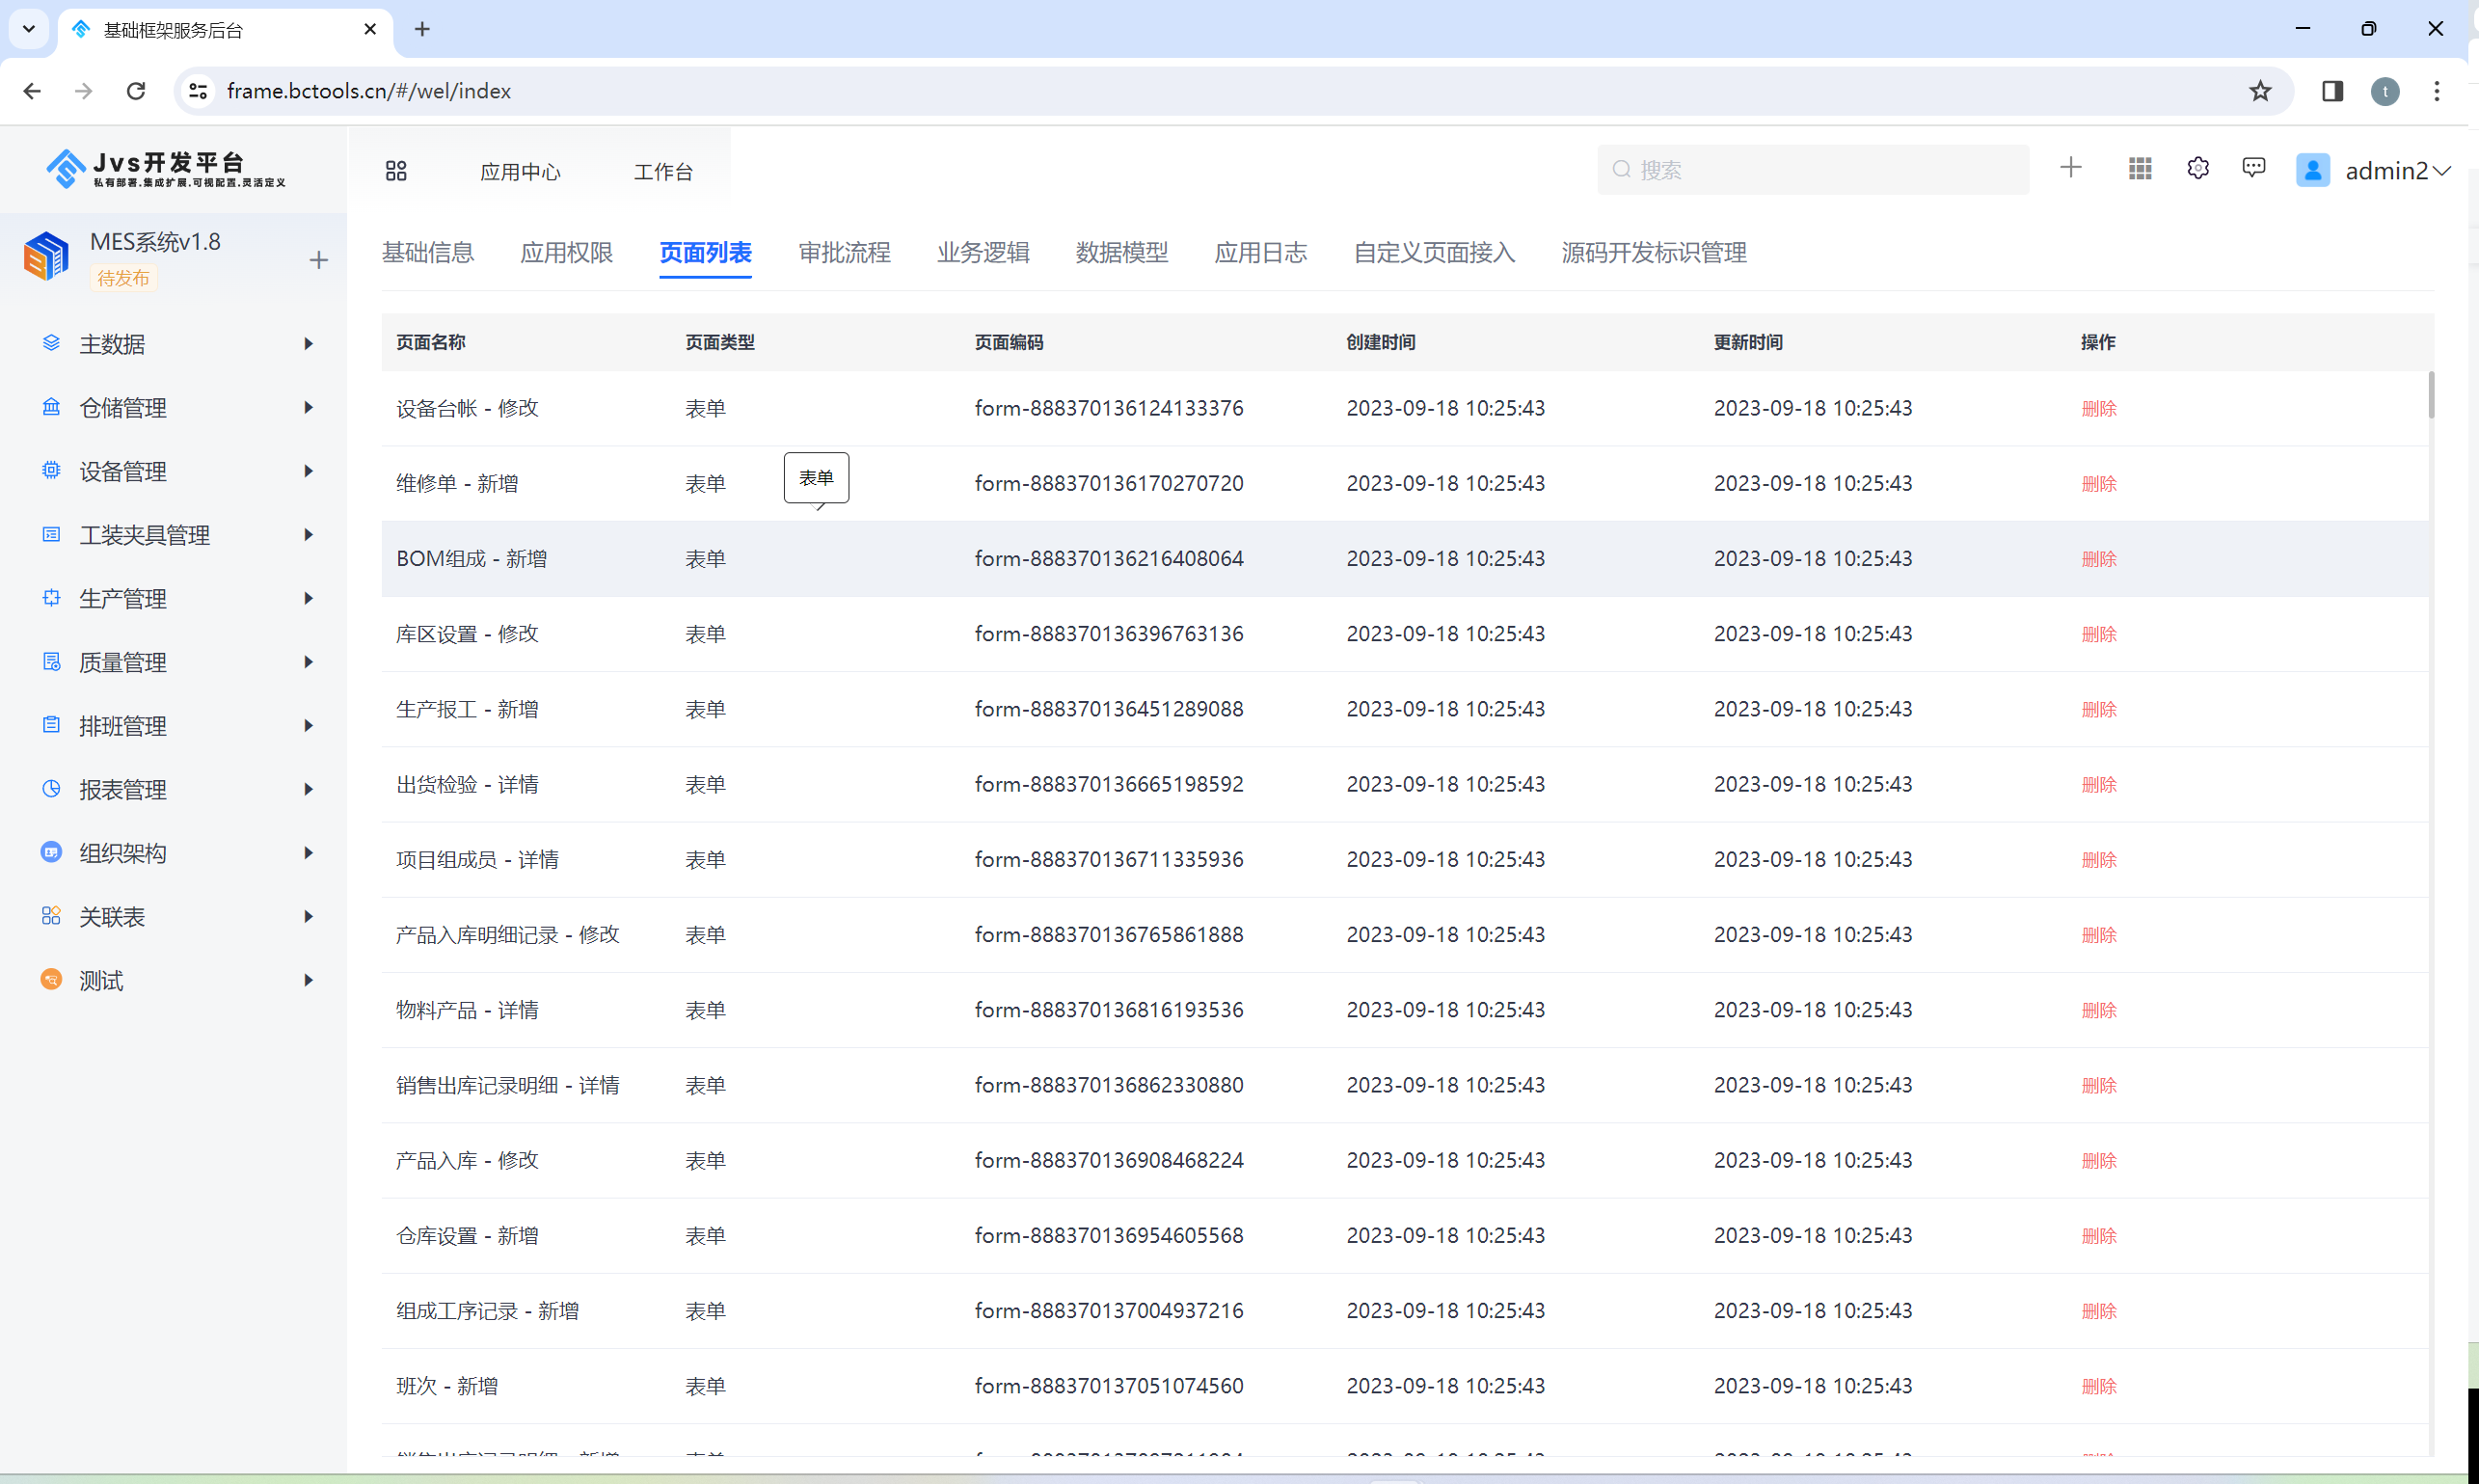Switch to the 审批流程 tab
2479x1484 pixels.
tap(844, 253)
